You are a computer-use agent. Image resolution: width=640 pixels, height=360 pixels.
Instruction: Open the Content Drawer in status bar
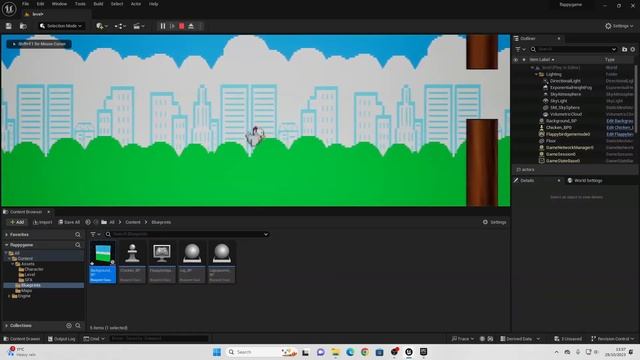(22, 339)
